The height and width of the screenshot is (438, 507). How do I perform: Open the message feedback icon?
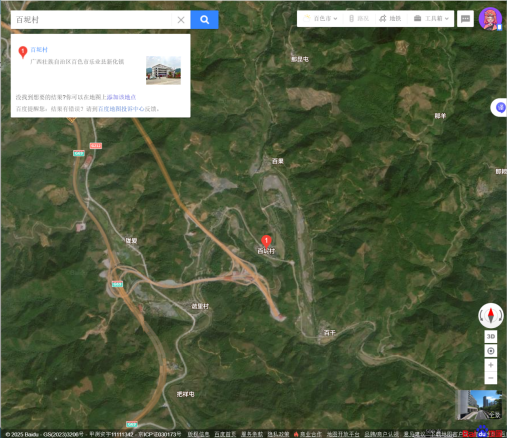pyautogui.click(x=465, y=19)
